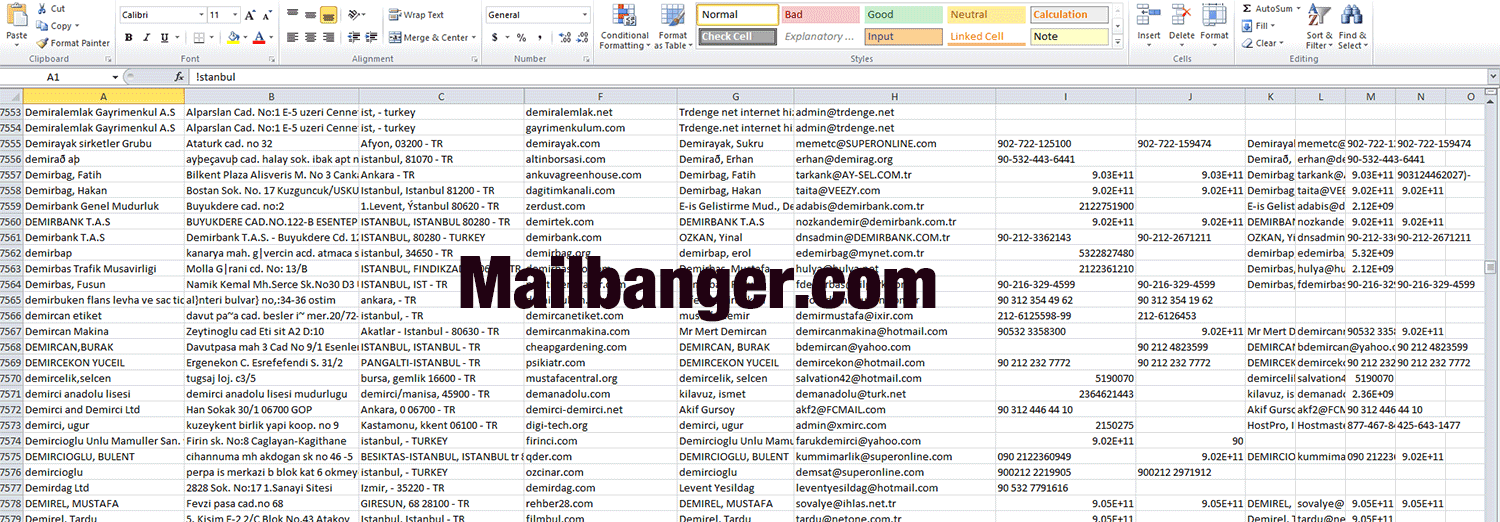Image resolution: width=1500 pixels, height=522 pixels.
Task: Toggle Wrap Text
Action: coord(417,15)
